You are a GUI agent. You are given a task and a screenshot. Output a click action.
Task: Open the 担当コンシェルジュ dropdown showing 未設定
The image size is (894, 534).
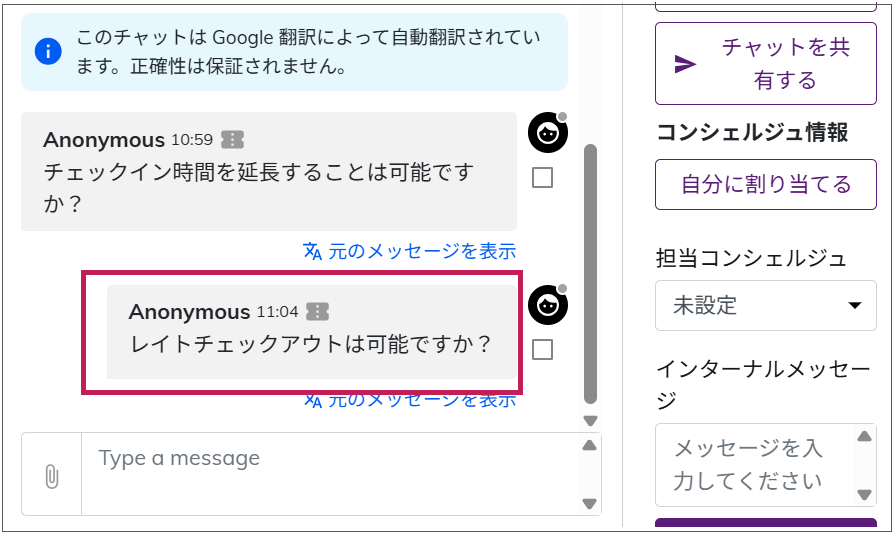765,305
